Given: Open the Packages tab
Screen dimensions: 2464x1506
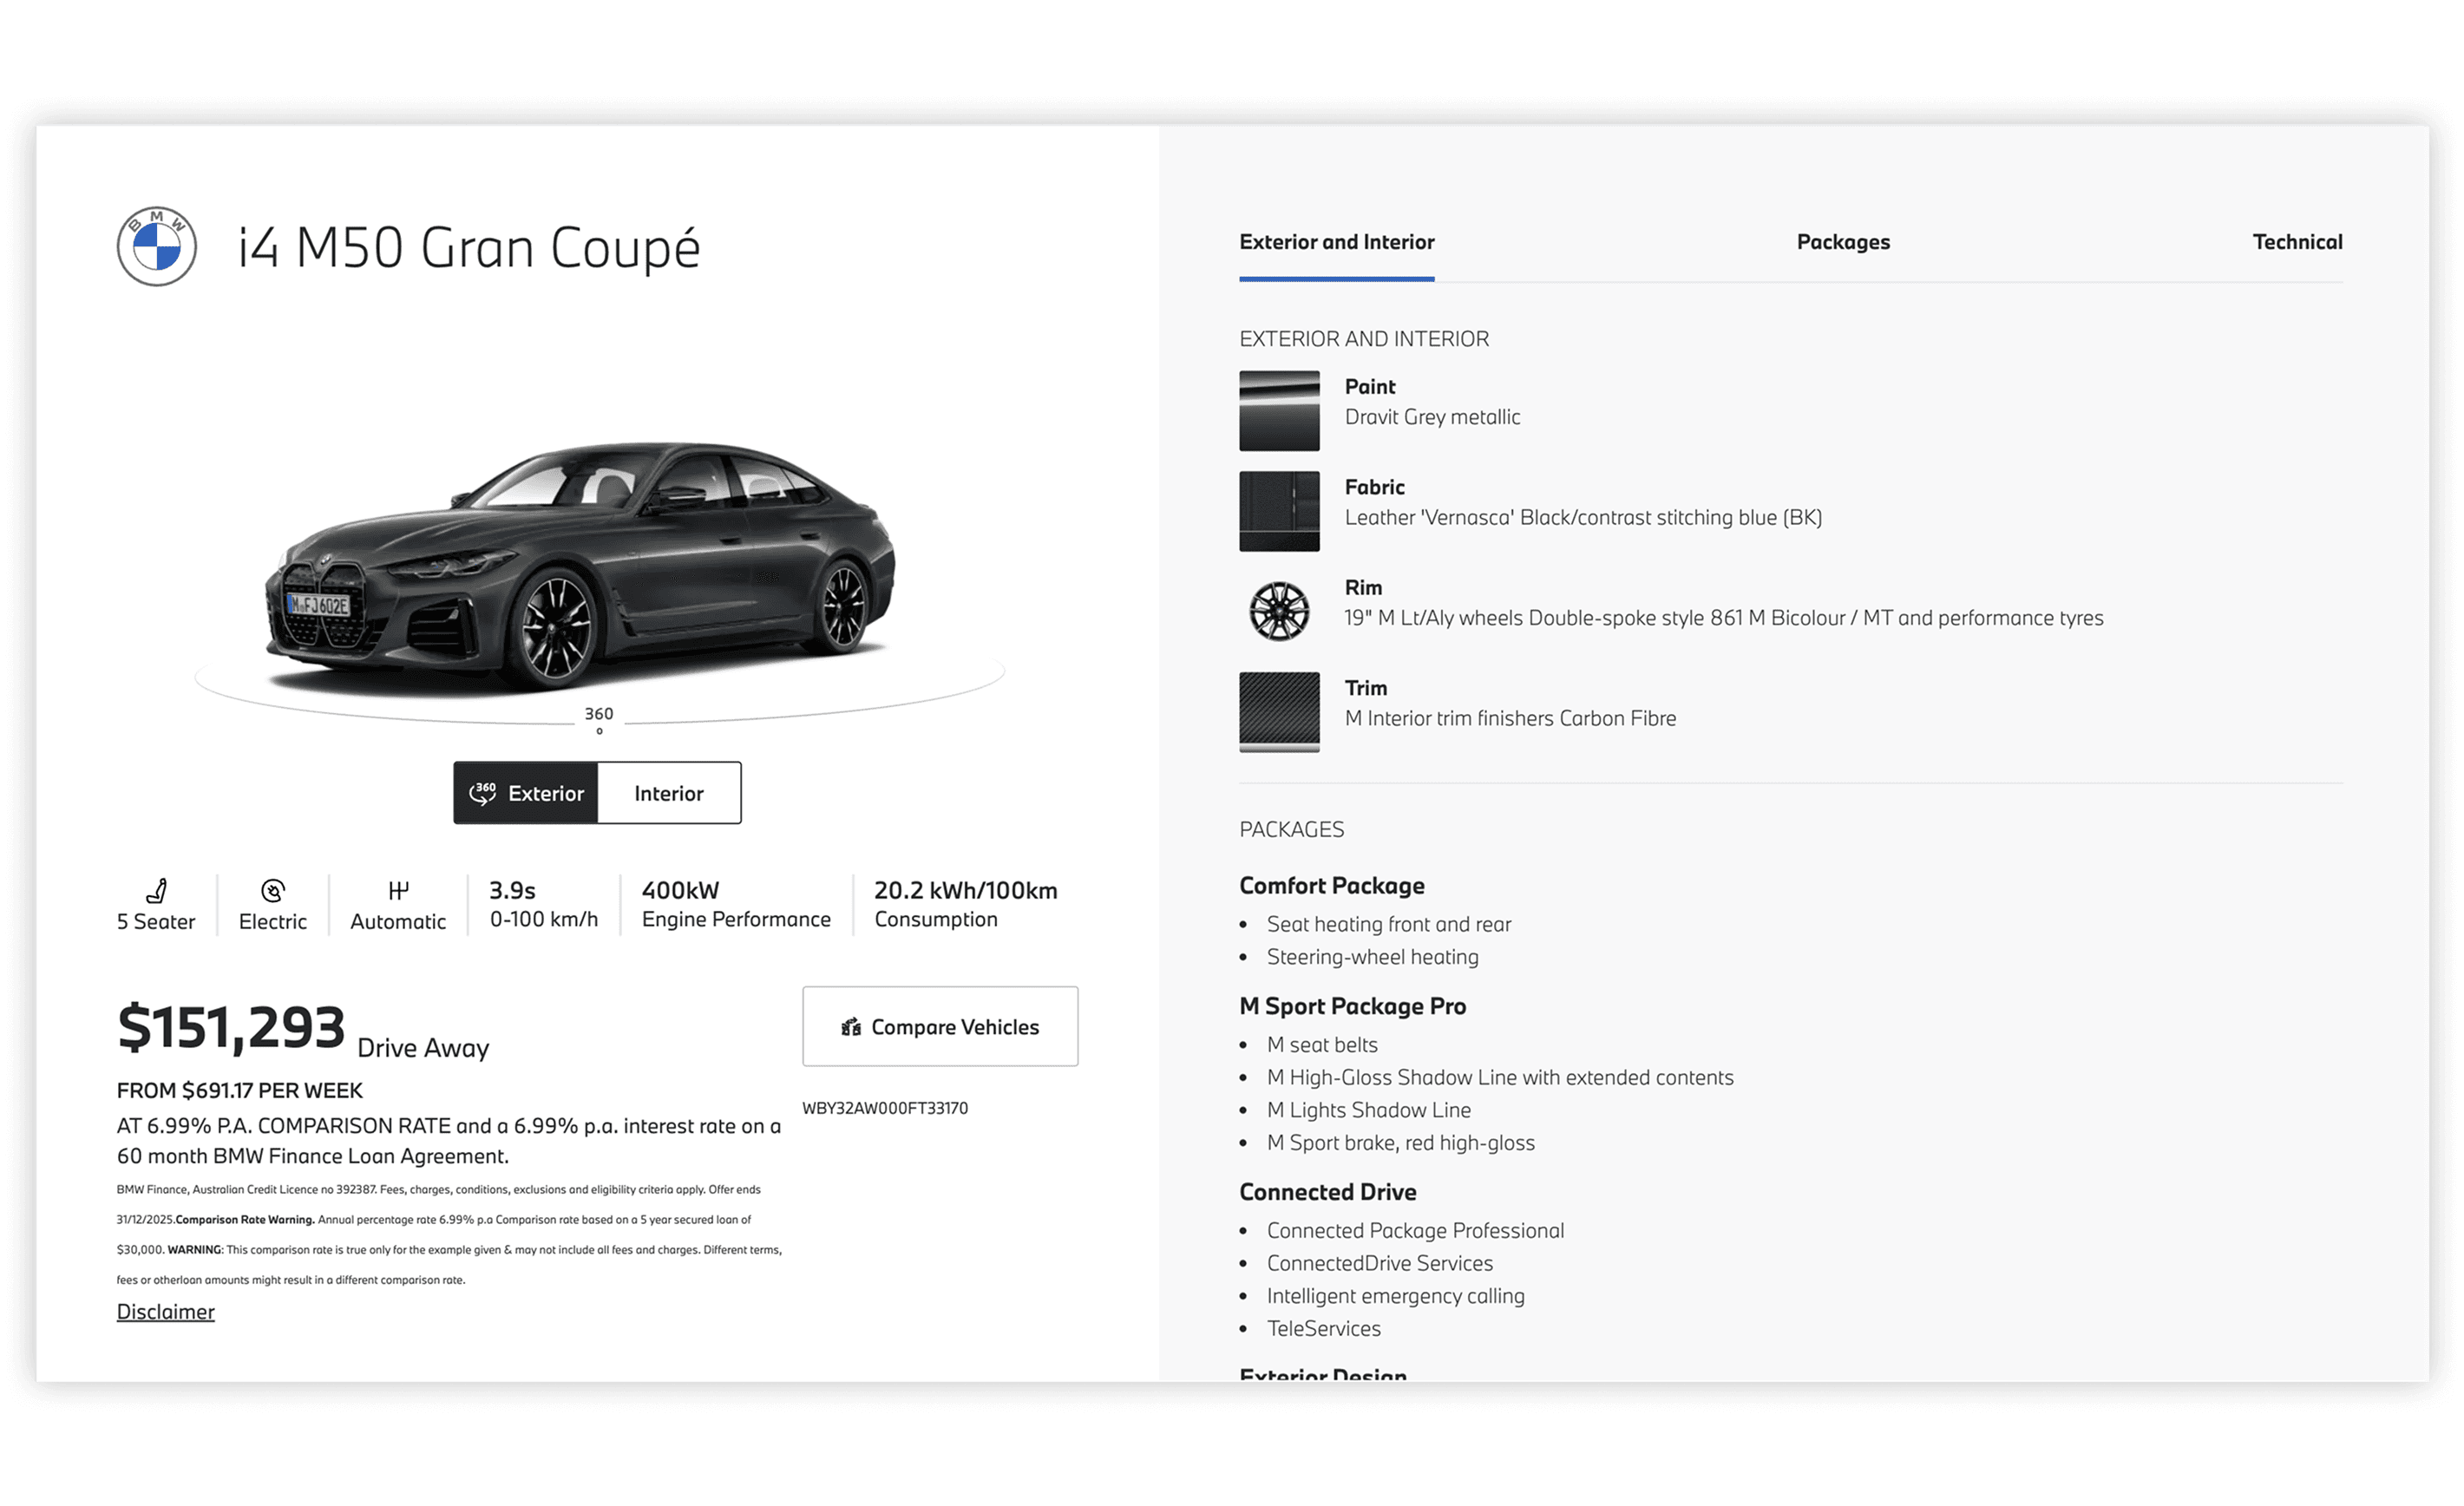Looking at the screenshot, I should (x=1843, y=242).
